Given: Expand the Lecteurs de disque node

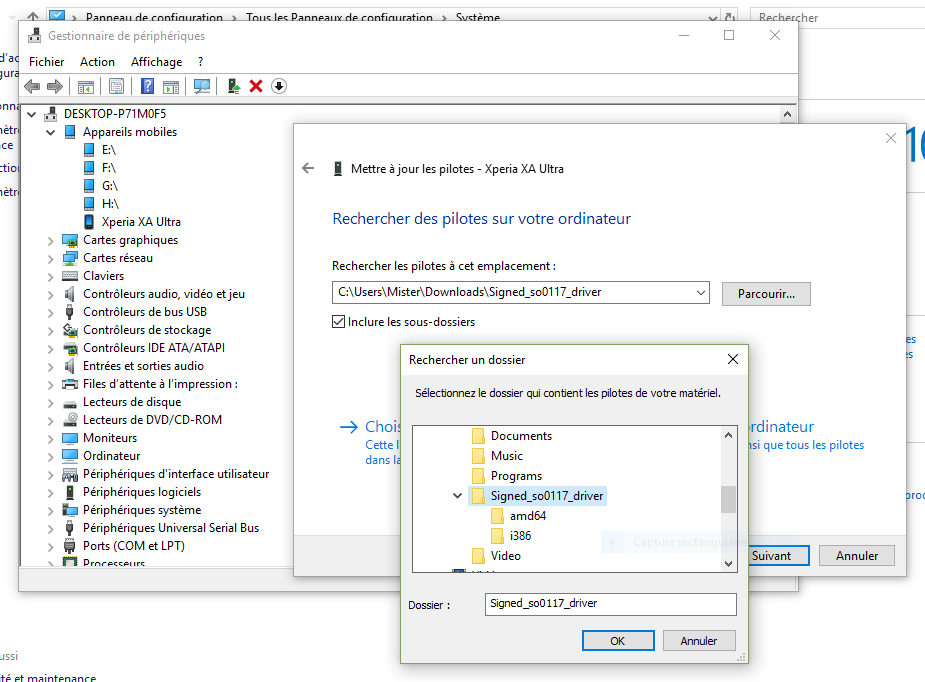Looking at the screenshot, I should [50, 403].
